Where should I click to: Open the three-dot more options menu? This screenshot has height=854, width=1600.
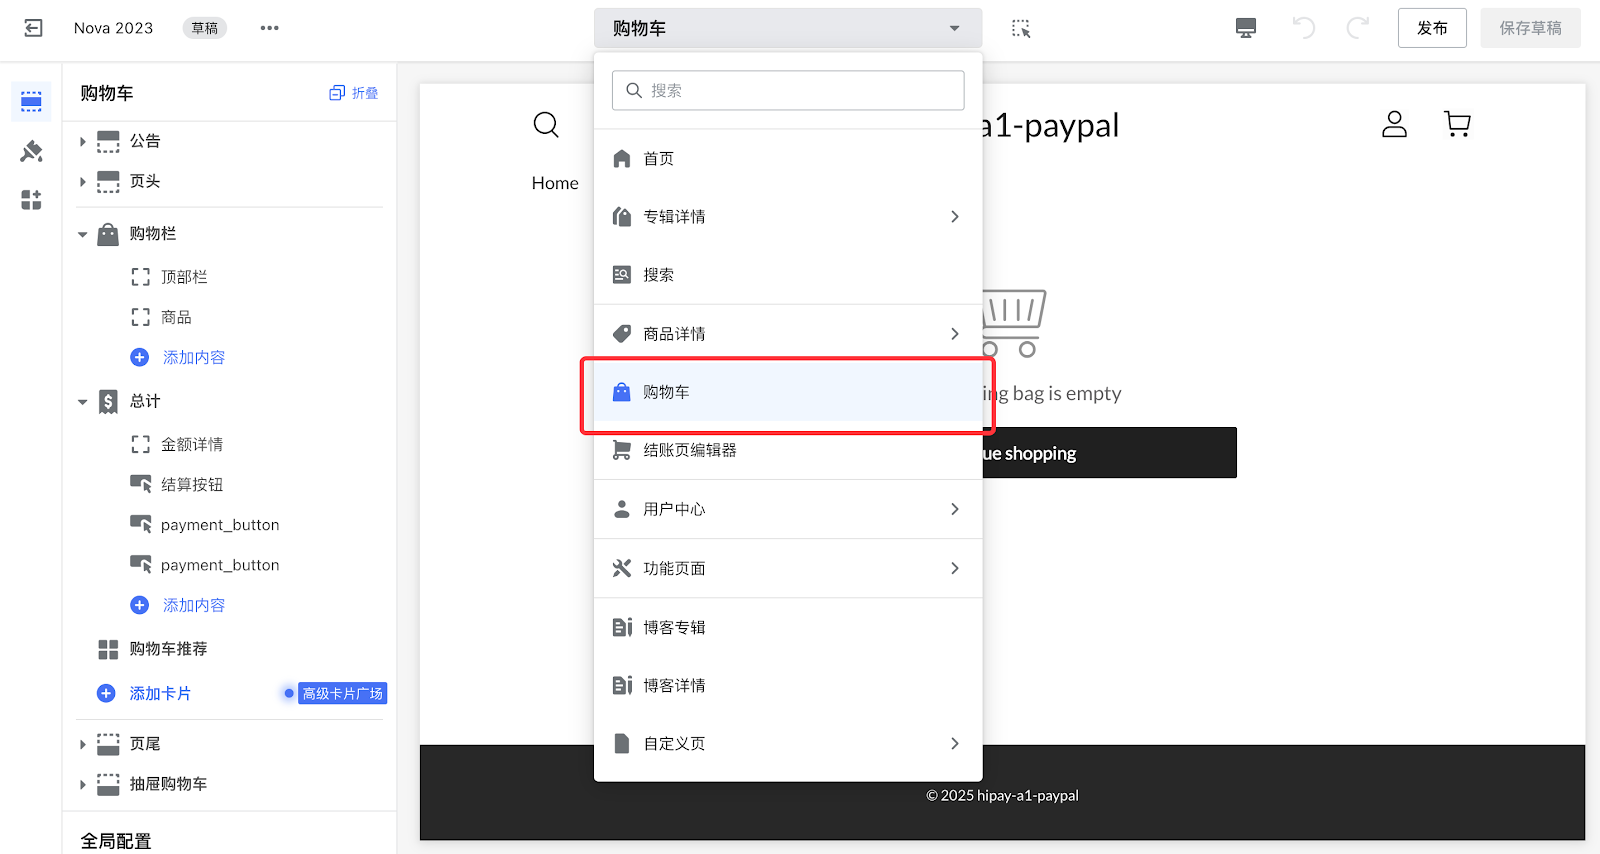269,28
